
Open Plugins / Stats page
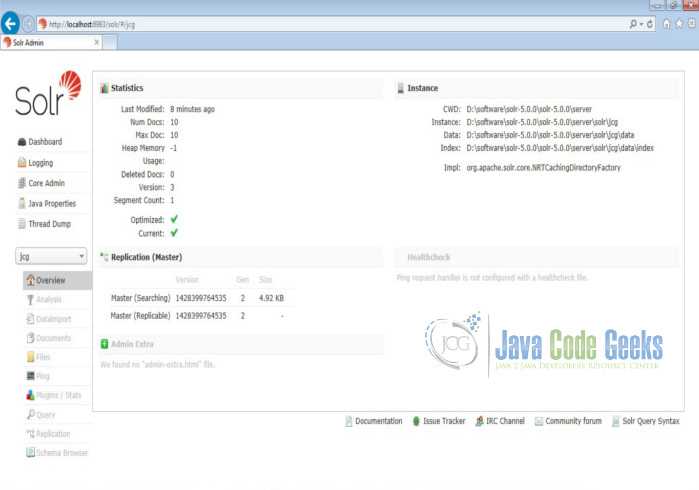click(x=59, y=395)
